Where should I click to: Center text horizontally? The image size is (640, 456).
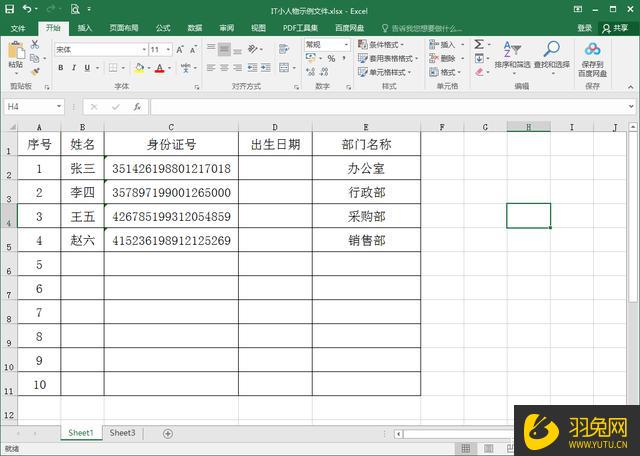pyautogui.click(x=224, y=68)
